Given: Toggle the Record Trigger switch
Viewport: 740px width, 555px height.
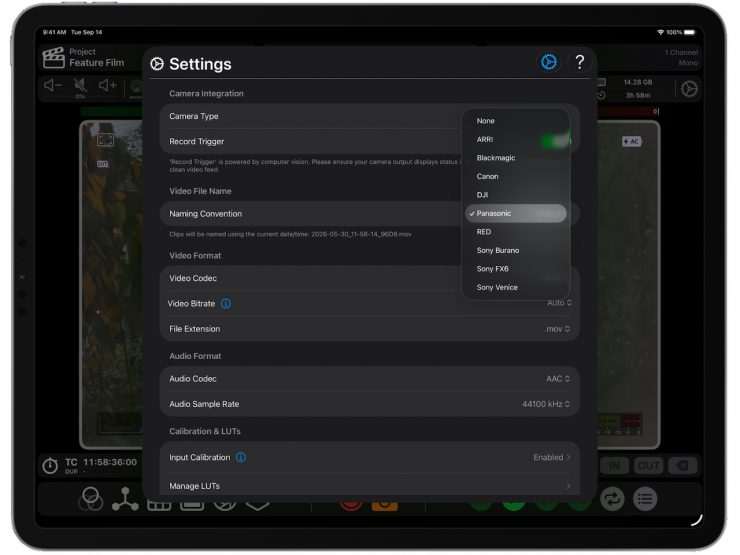Looking at the screenshot, I should (555, 141).
